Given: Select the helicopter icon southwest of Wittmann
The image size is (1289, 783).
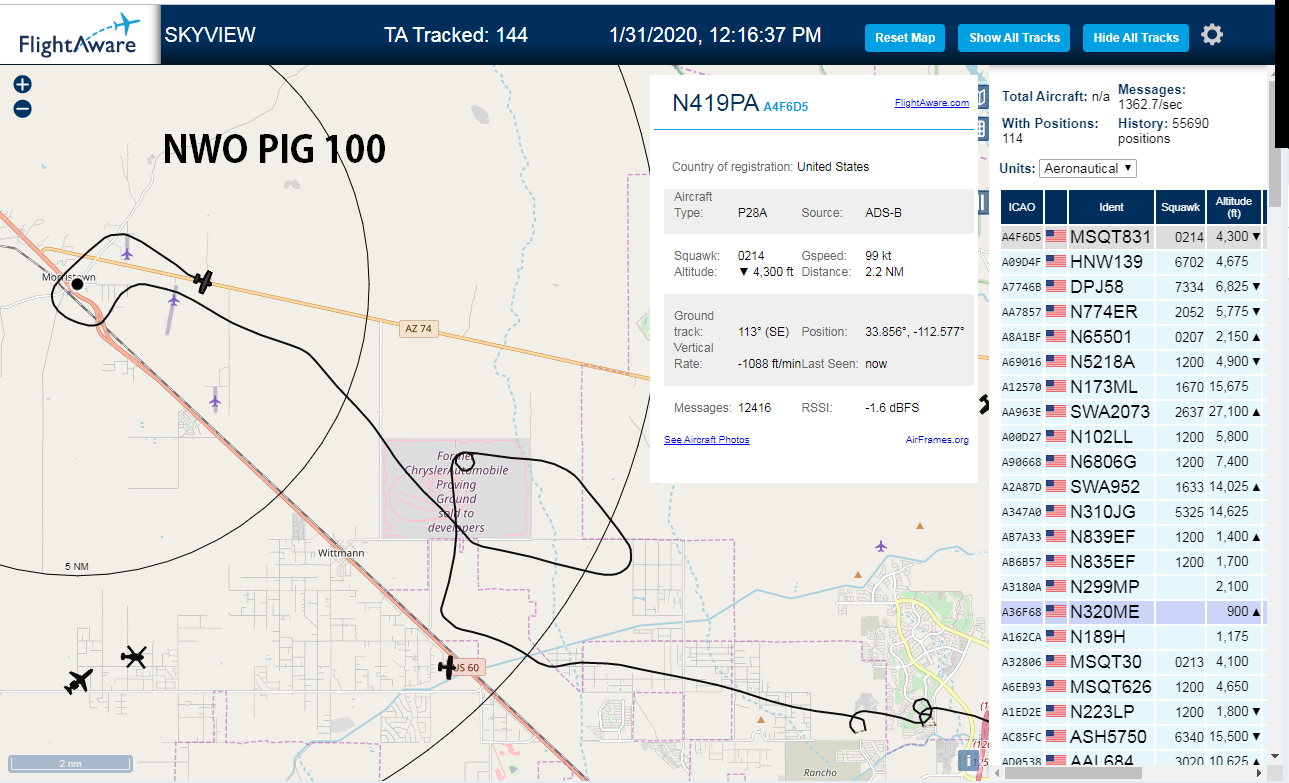Looking at the screenshot, I should coord(134,656).
